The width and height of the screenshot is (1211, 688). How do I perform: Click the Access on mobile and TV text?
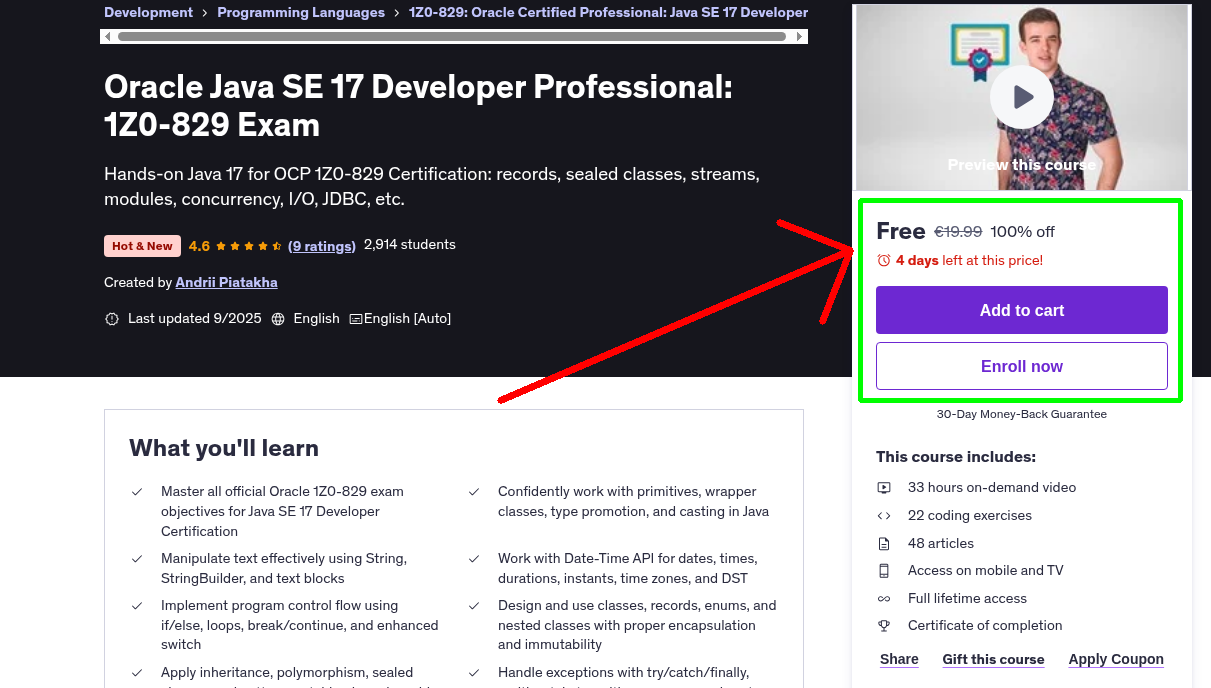click(x=986, y=571)
